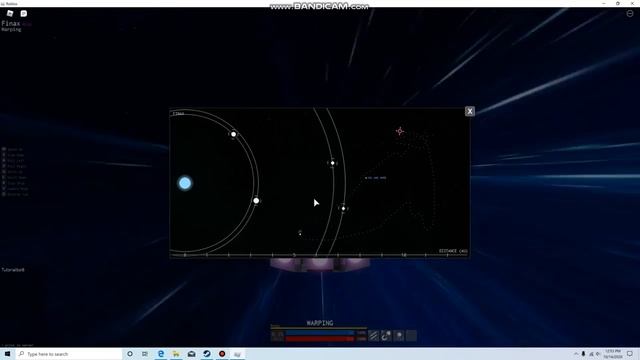Click the small marker below the cursor

click(300, 233)
